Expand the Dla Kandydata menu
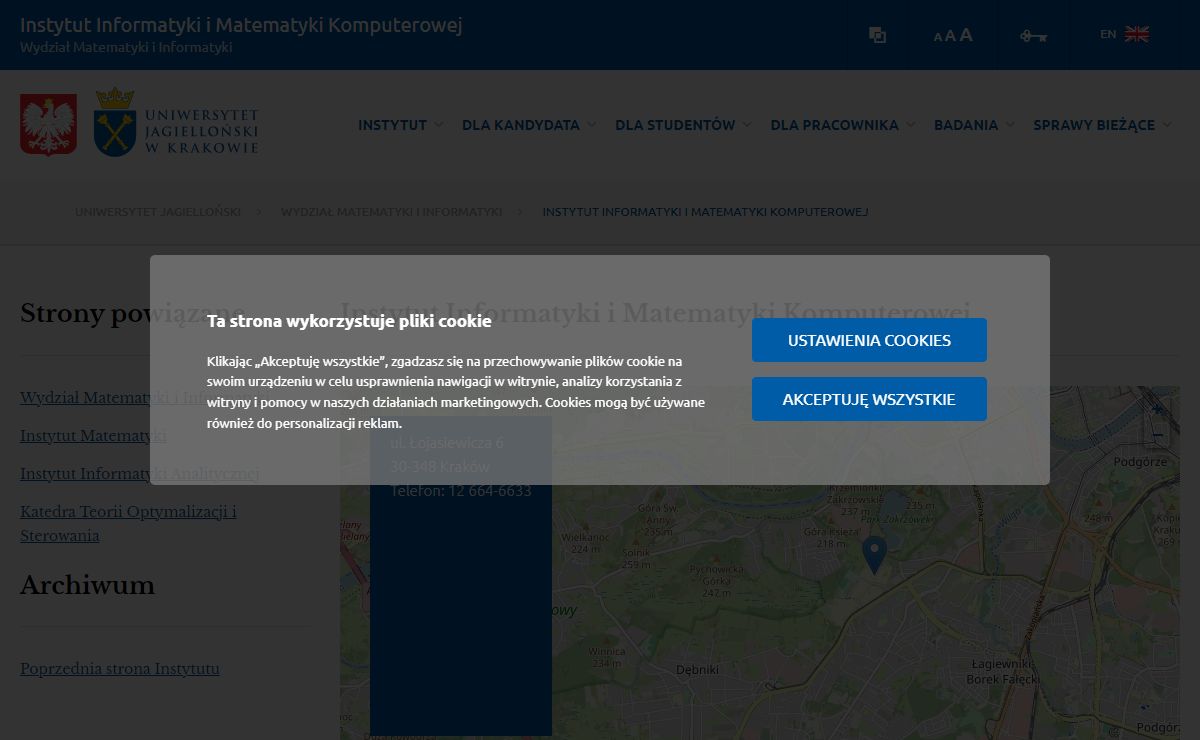Screen dimensions: 1200x740 pos(529,125)
